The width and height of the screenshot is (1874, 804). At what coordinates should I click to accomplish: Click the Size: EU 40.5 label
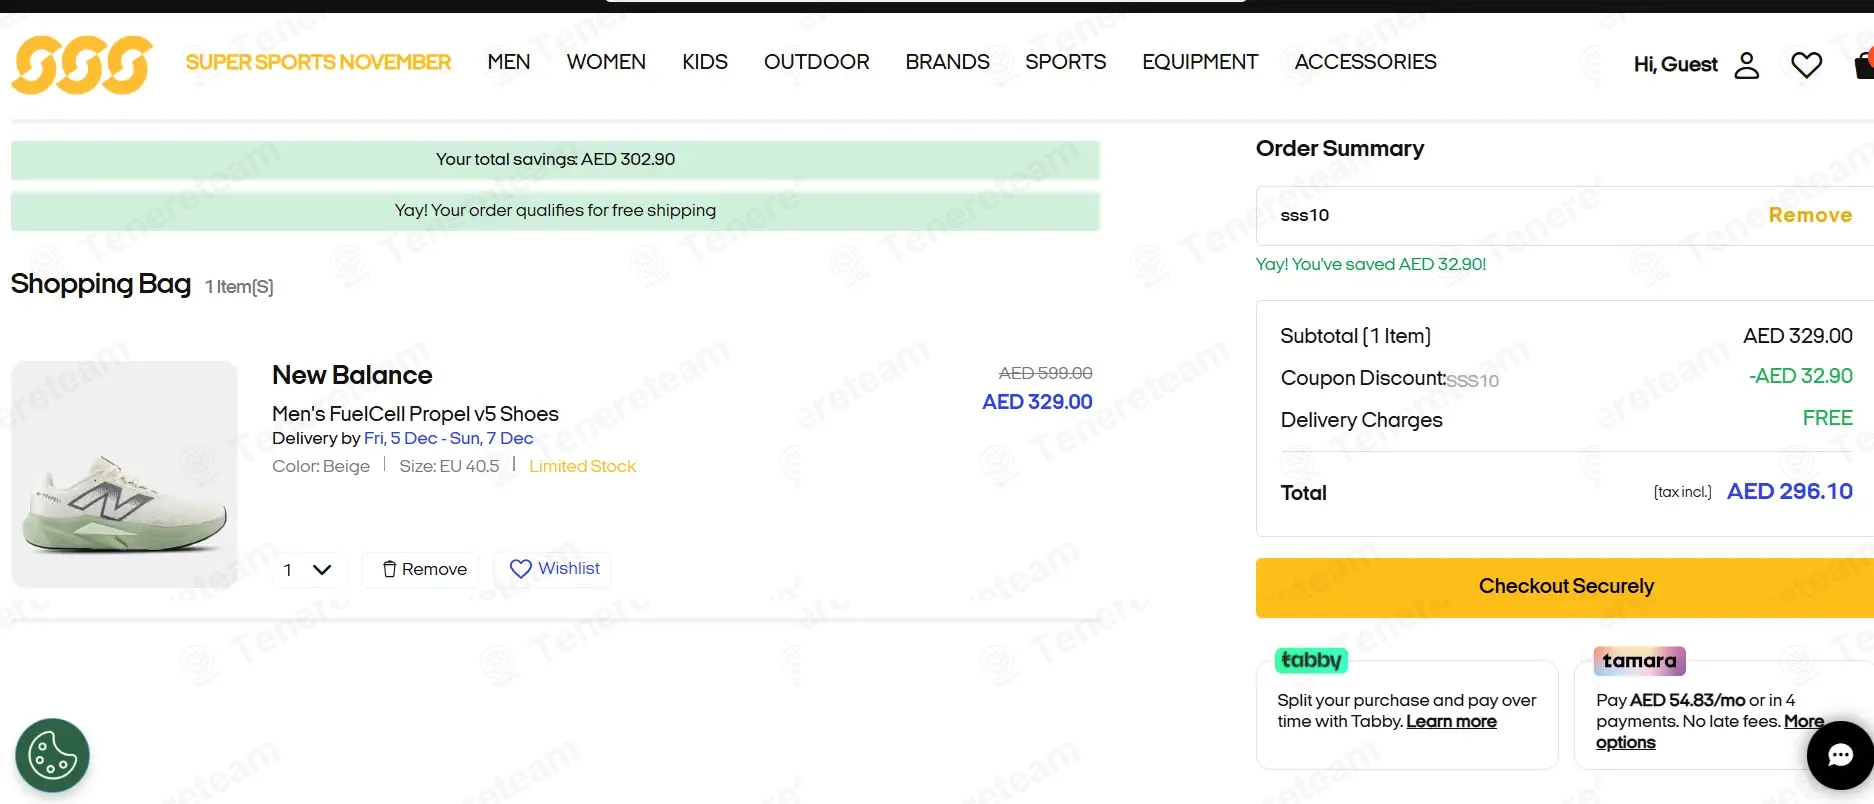tap(449, 466)
